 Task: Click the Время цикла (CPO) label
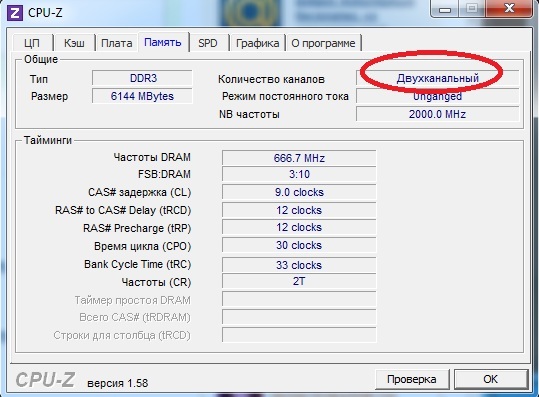[x=142, y=246]
